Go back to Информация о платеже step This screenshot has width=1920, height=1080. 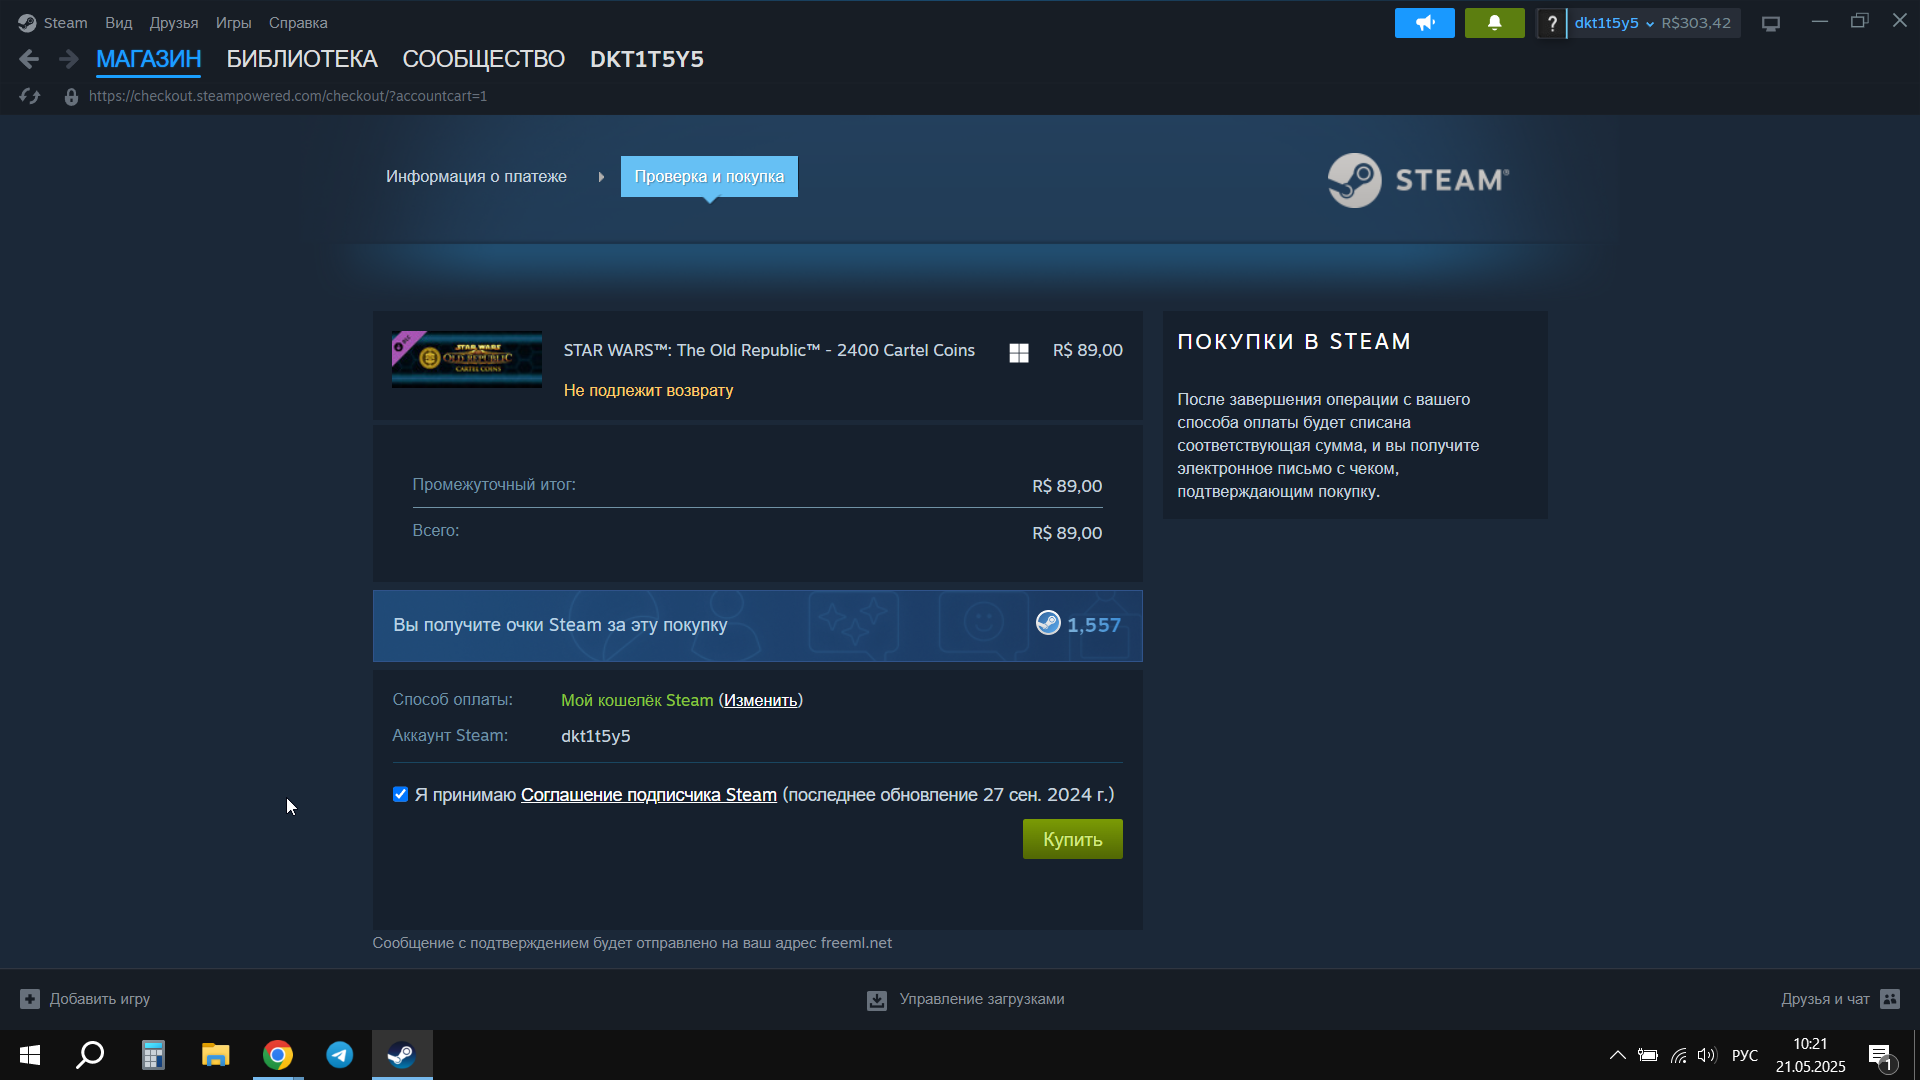476,177
